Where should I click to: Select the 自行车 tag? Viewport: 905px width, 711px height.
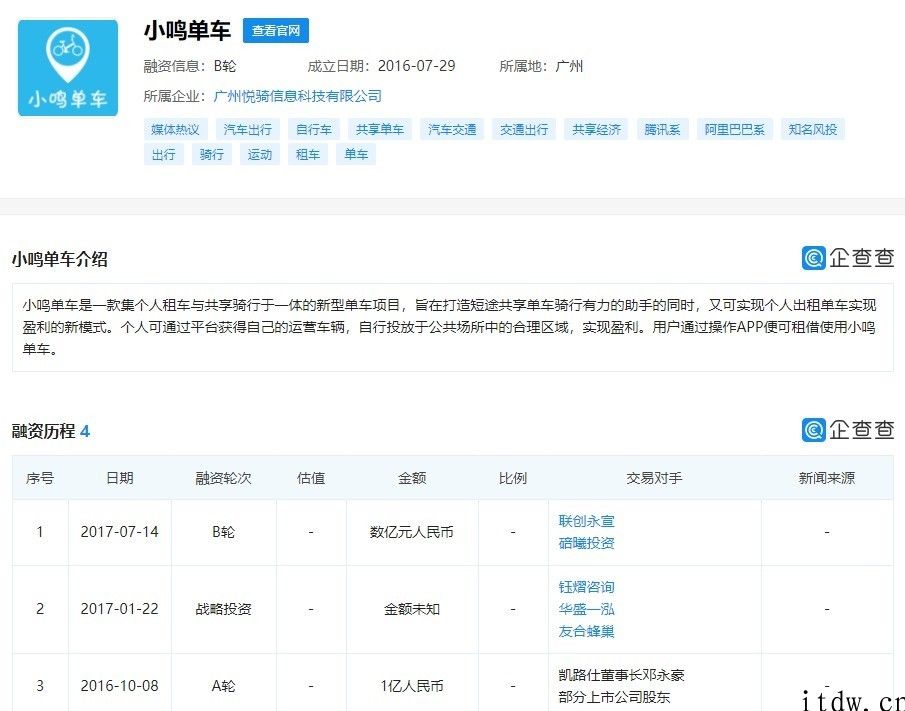pos(314,129)
